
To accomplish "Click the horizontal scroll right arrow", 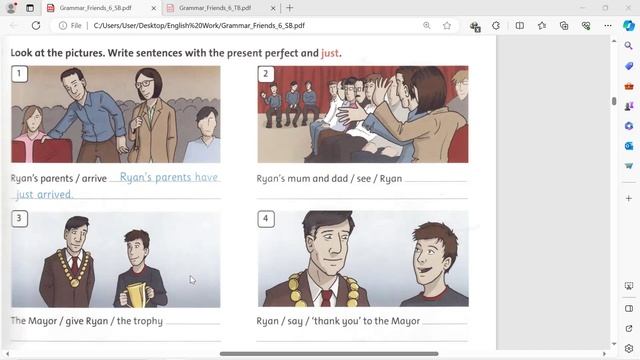I will tap(604, 354).
